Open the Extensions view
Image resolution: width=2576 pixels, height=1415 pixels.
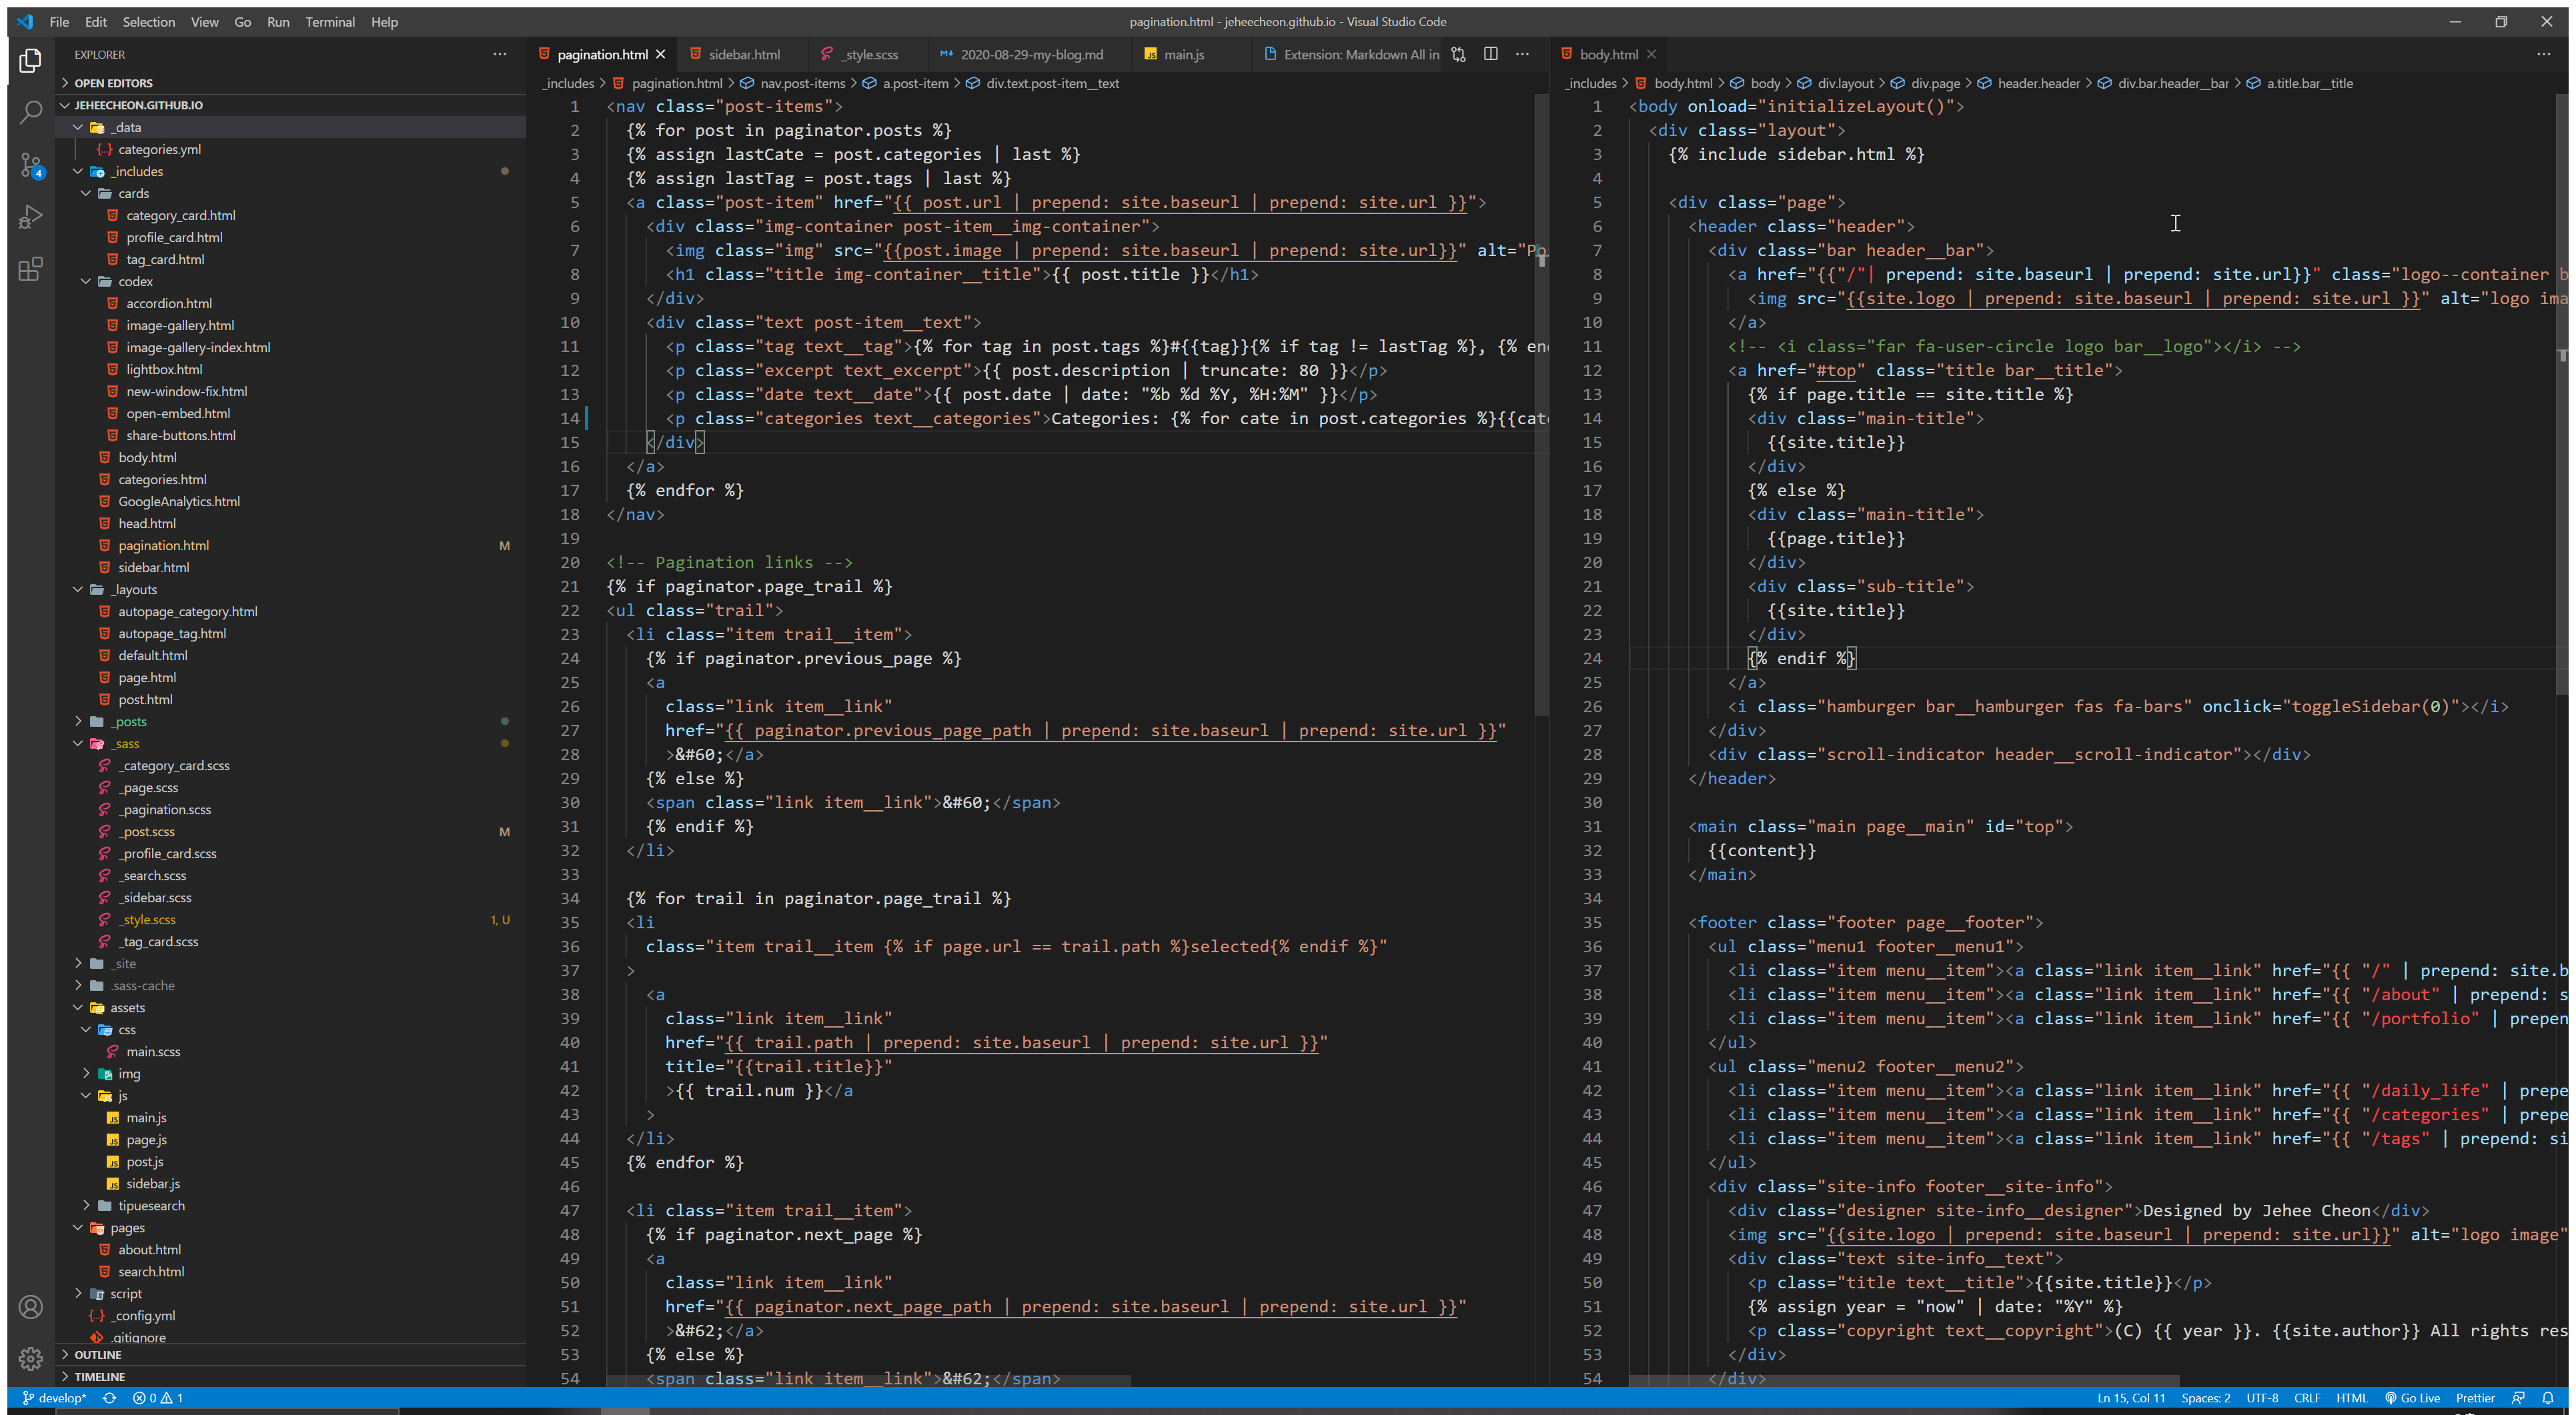tap(30, 269)
